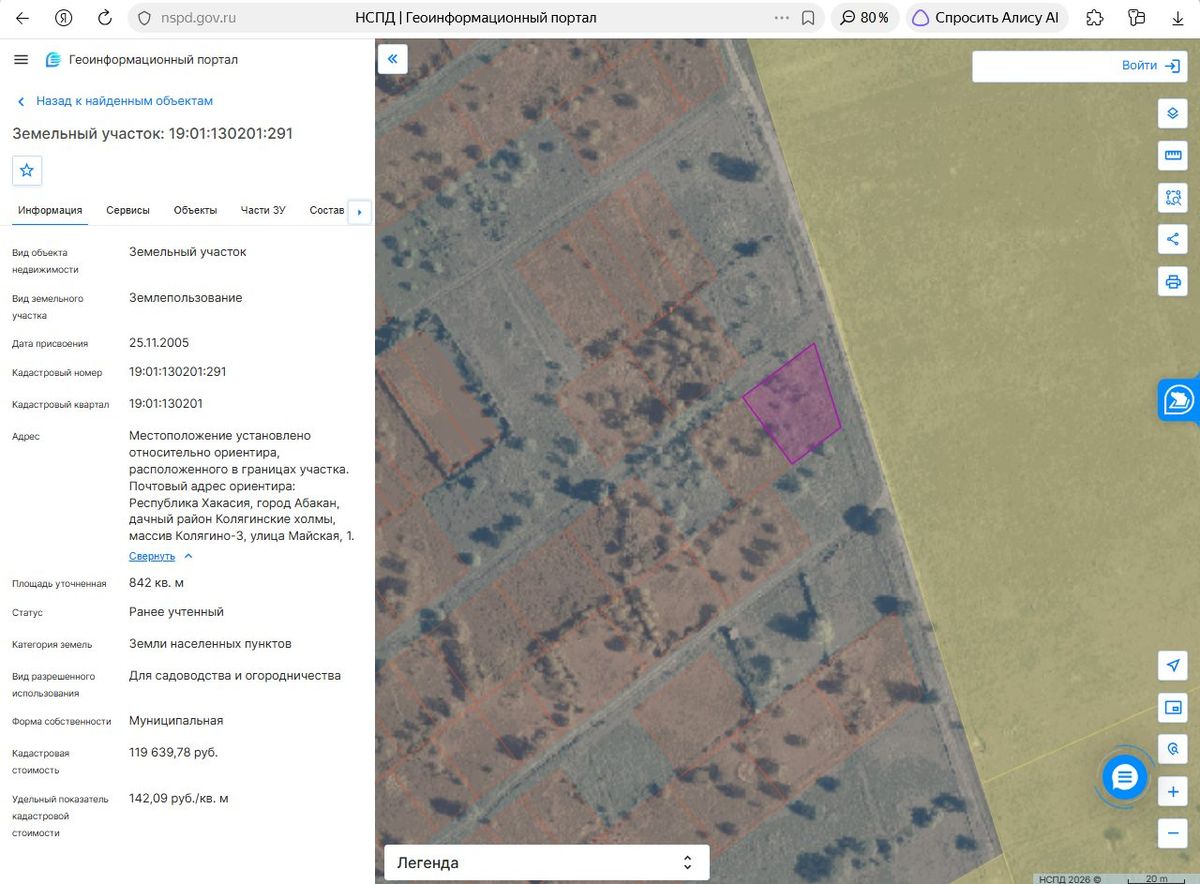Screen dimensions: 1200x884
Task: Share the current map view
Action: click(1173, 239)
